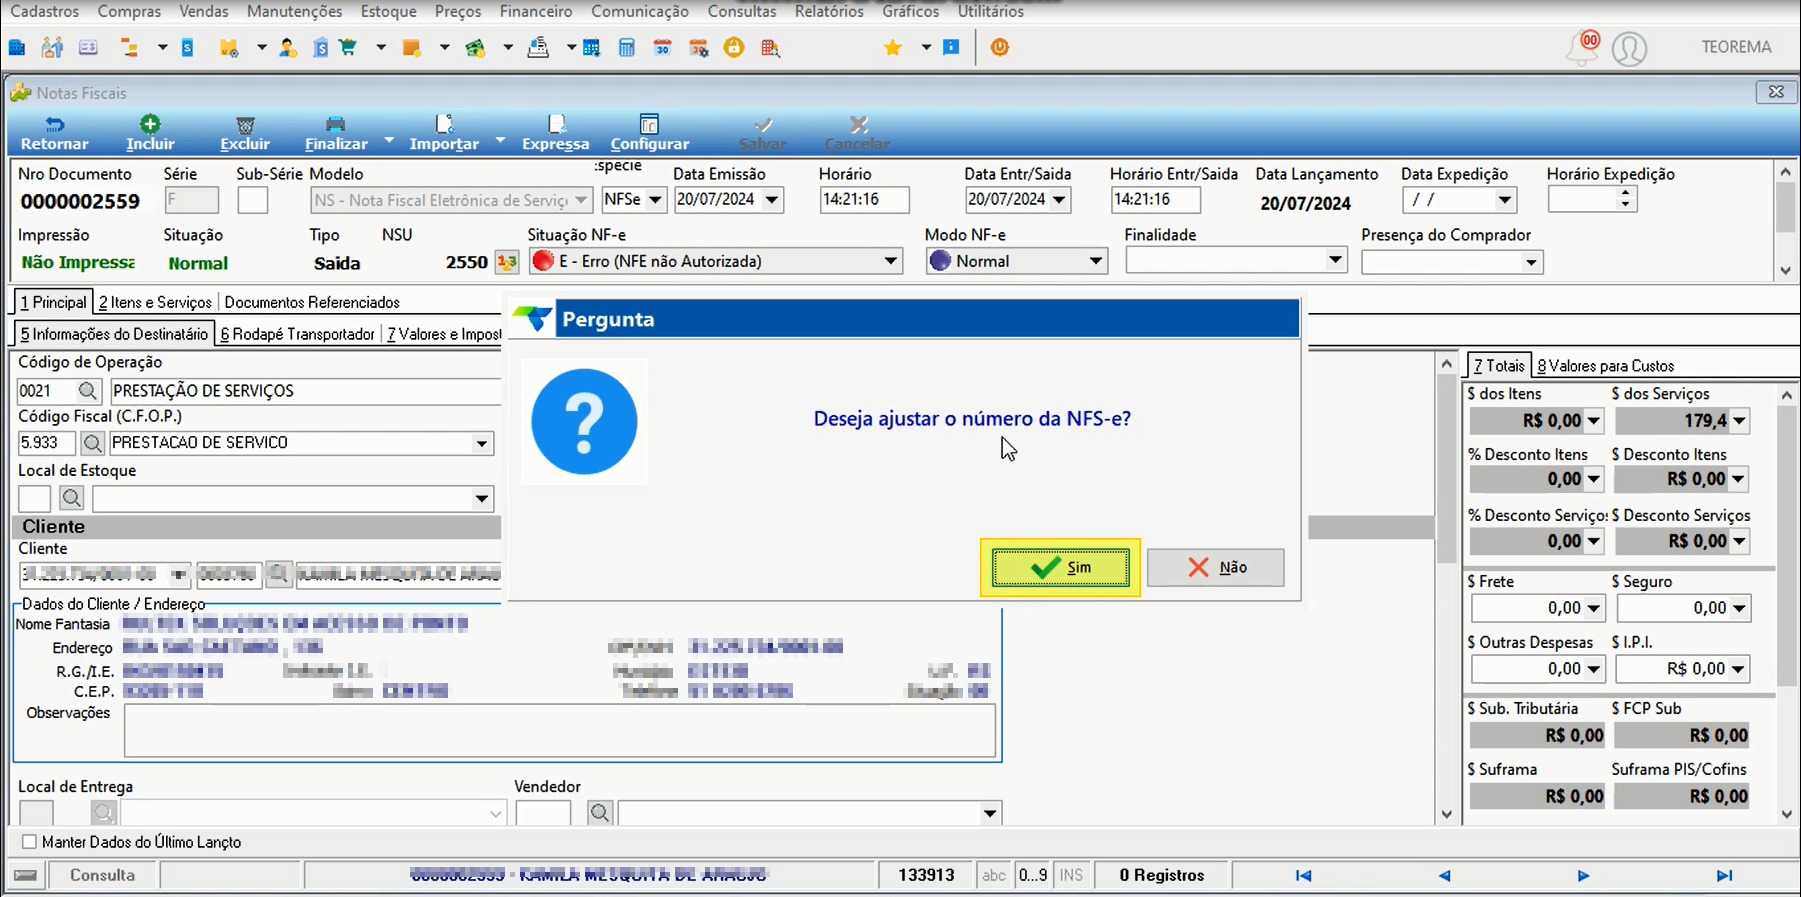Open the Financeiro menu
The image size is (1801, 897).
(536, 11)
